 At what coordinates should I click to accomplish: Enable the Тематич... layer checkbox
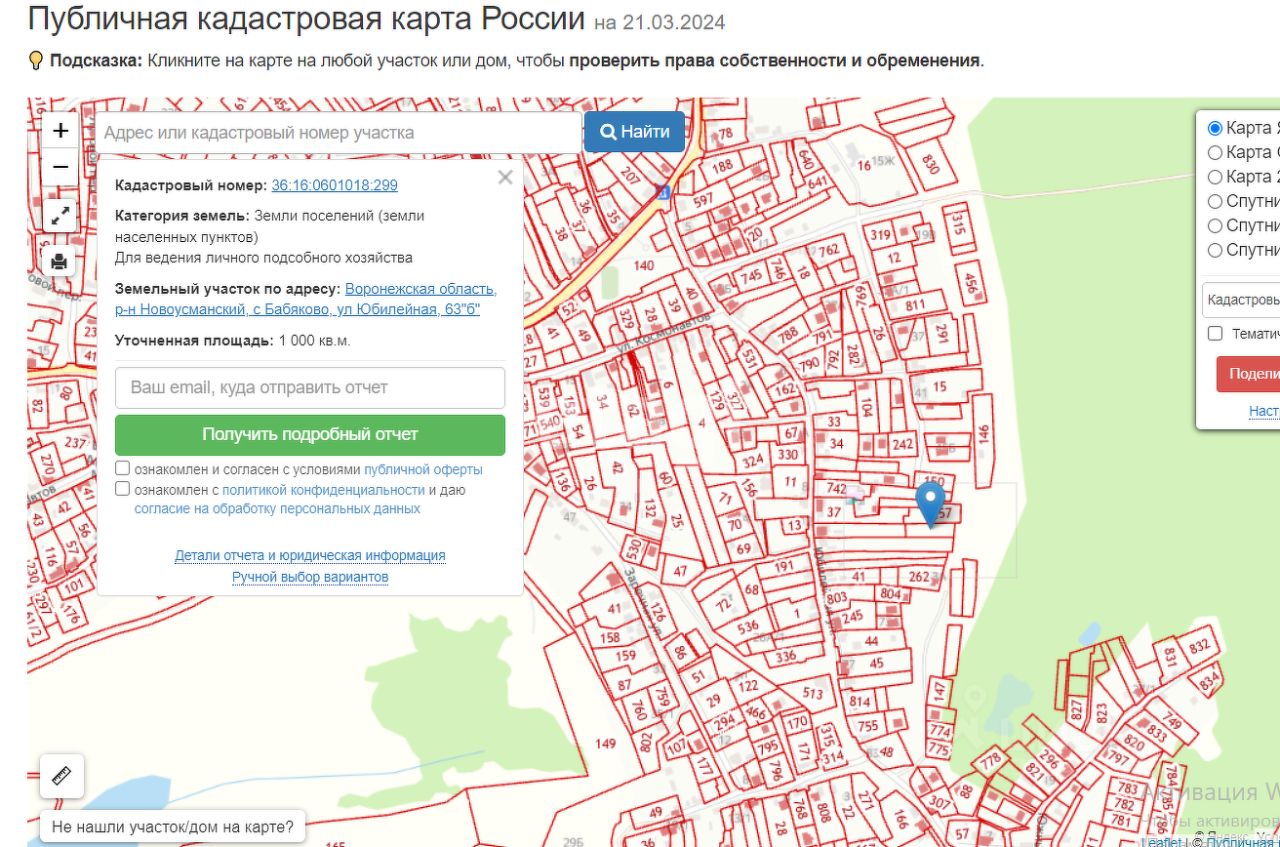click(x=1215, y=334)
